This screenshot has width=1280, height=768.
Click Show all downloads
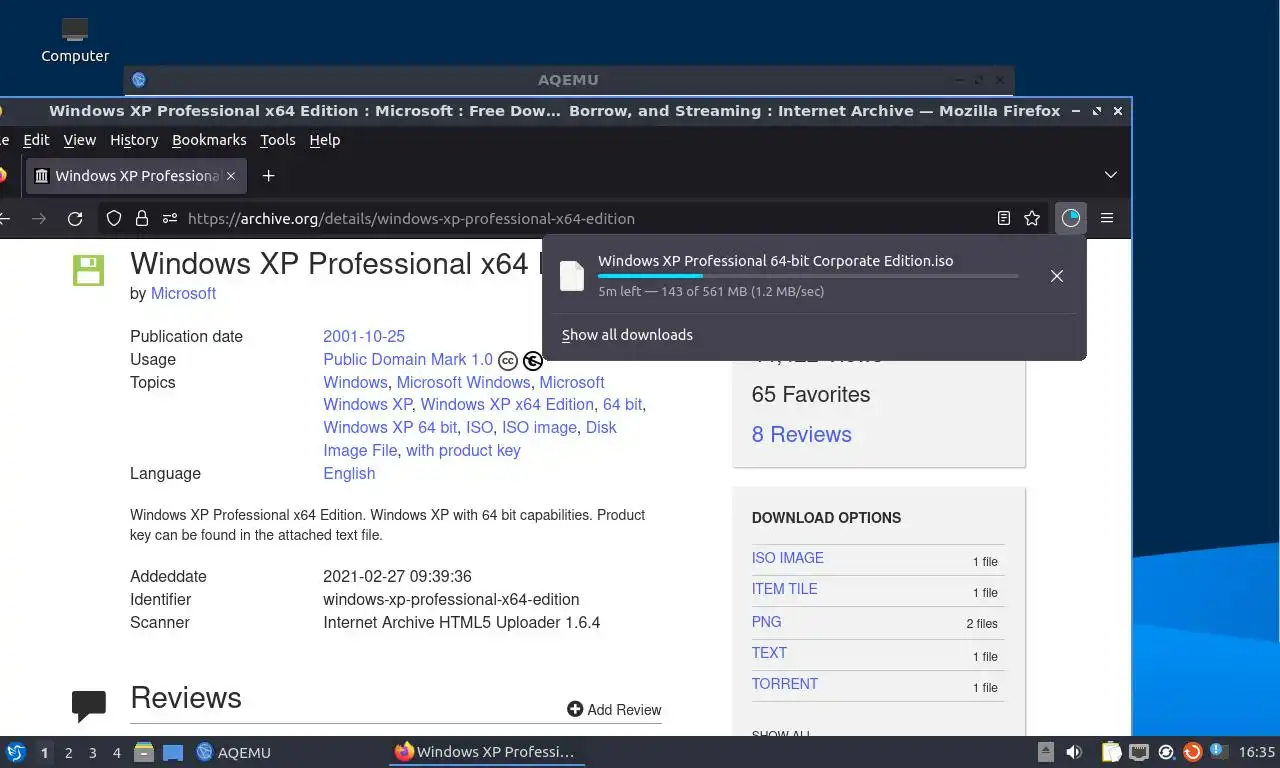[x=627, y=335]
